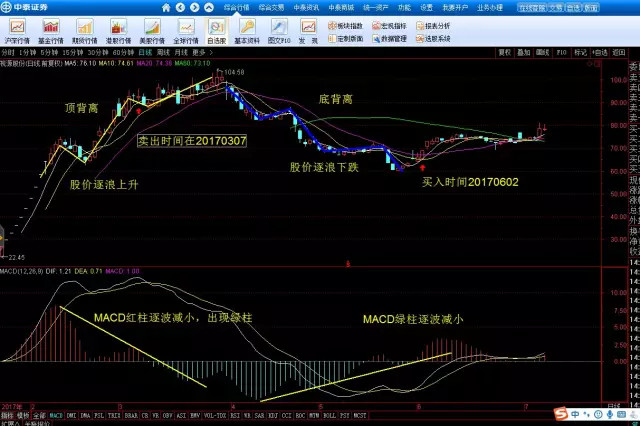This screenshot has width=640, height=426.
Task: Switch to 月线 monthly period
Action: point(181,52)
